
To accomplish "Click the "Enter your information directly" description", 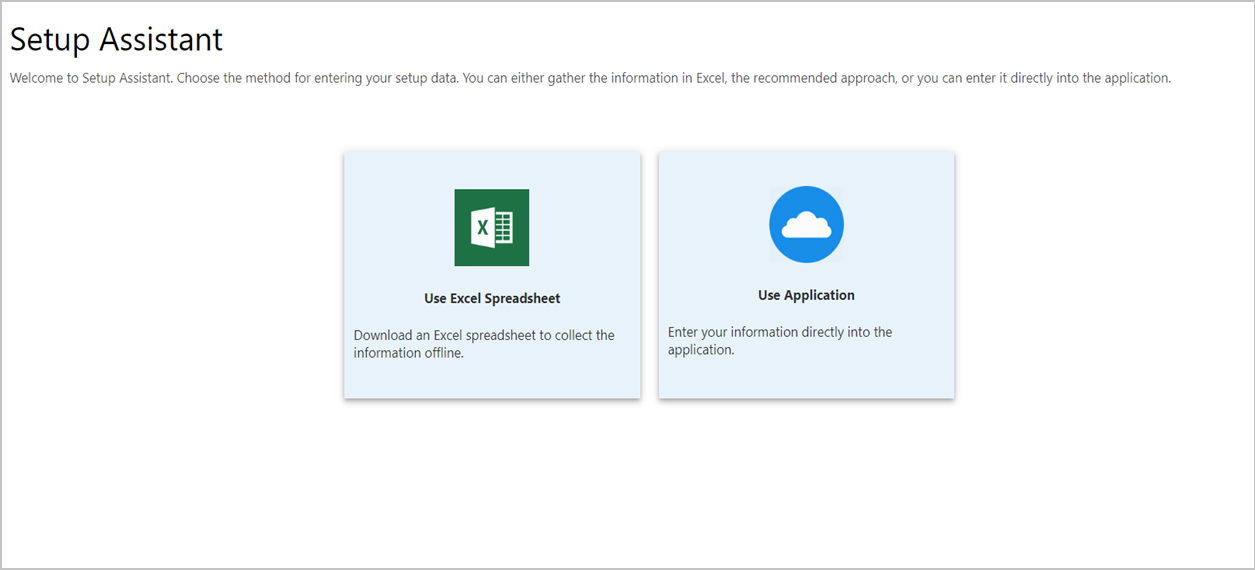I will pos(780,332).
